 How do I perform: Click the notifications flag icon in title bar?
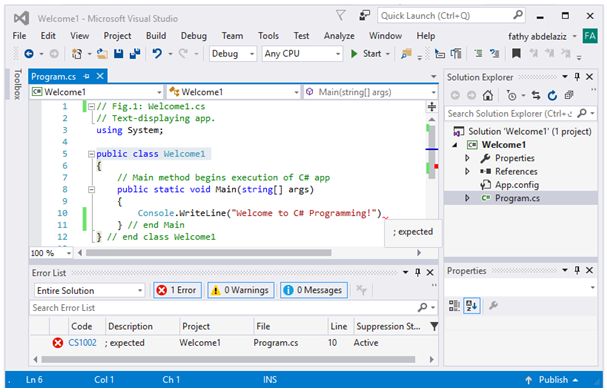click(x=341, y=15)
